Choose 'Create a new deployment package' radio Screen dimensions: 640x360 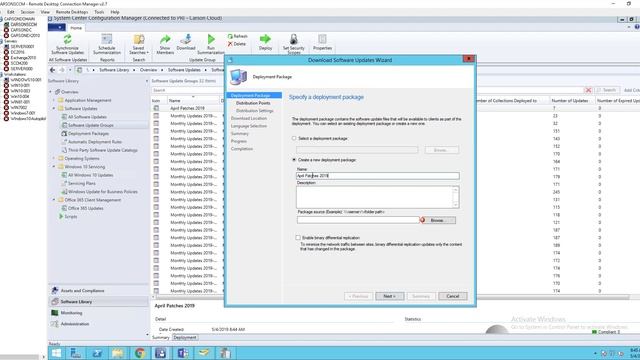(294, 160)
